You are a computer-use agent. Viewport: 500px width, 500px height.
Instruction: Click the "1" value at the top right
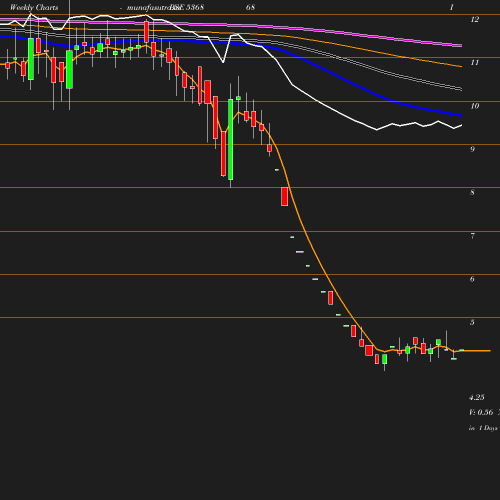452,7
